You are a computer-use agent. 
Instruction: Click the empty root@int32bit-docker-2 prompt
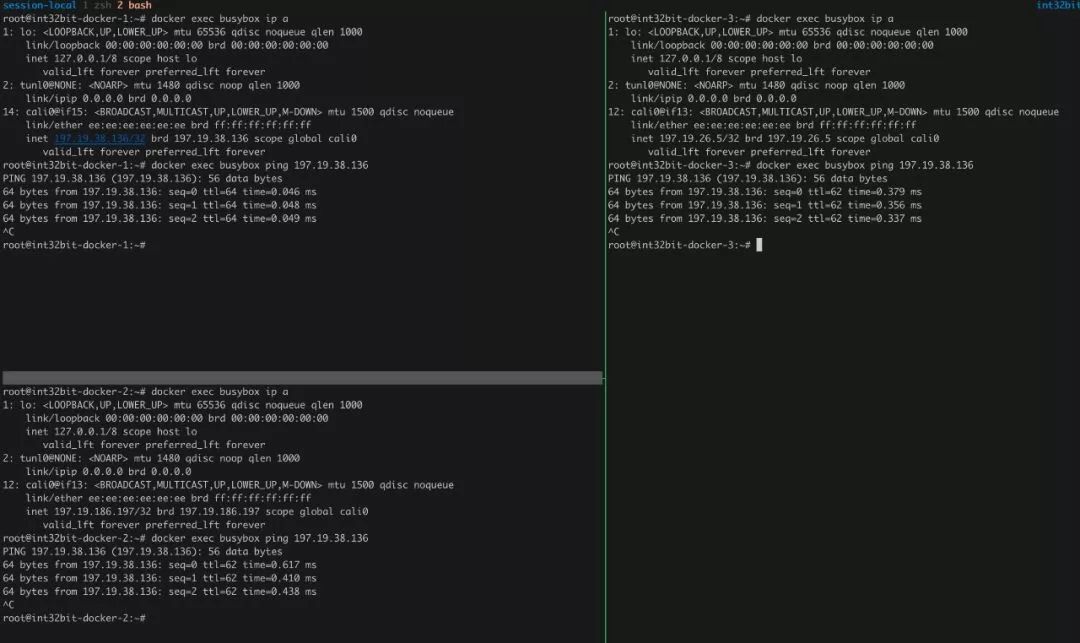[x=74, y=618]
